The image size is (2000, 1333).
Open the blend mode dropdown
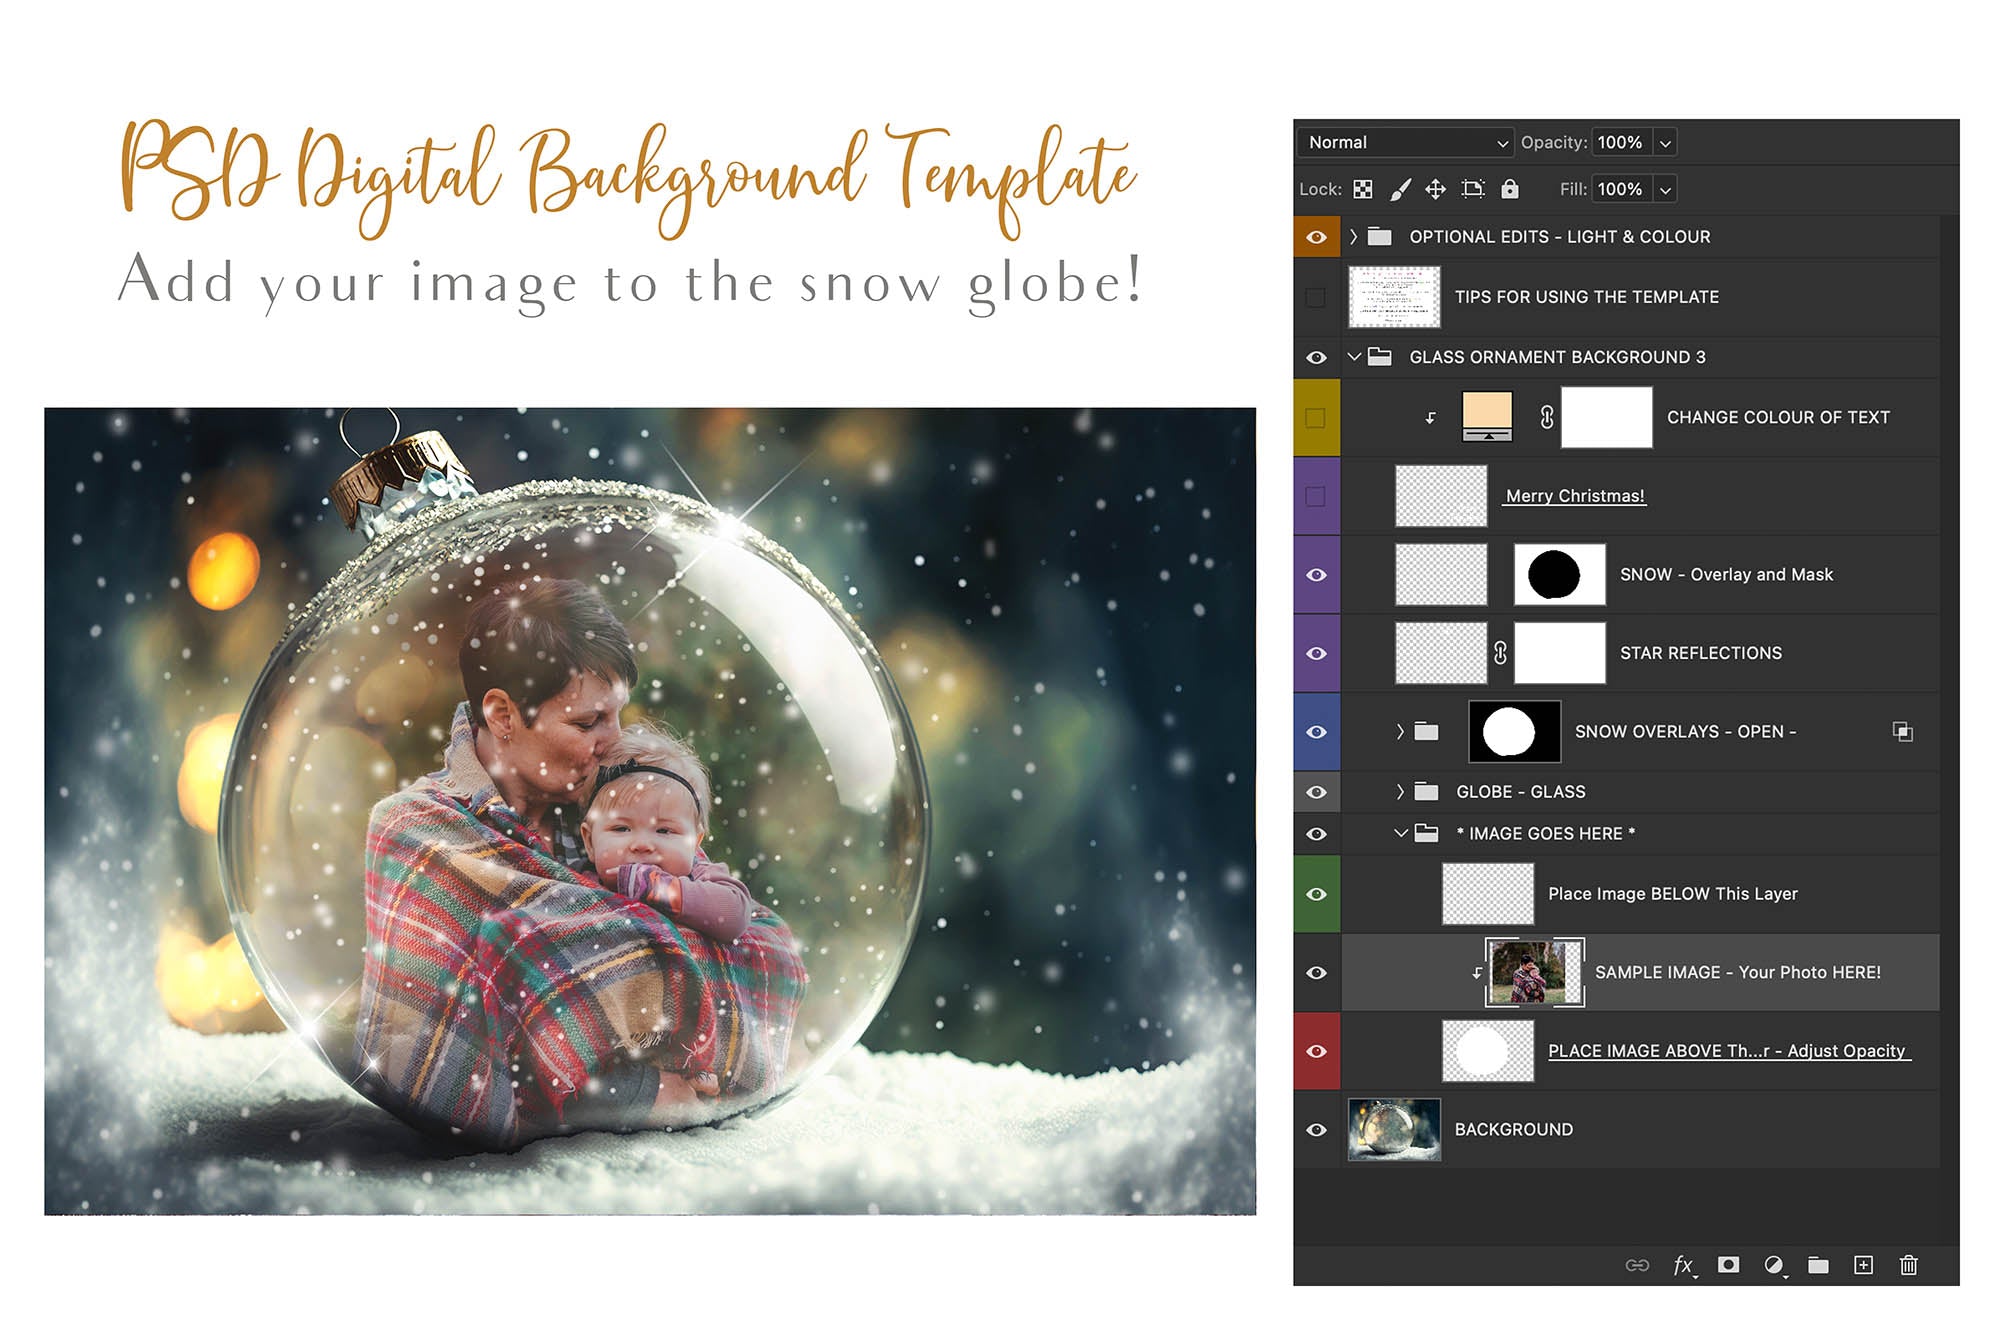click(x=1400, y=143)
